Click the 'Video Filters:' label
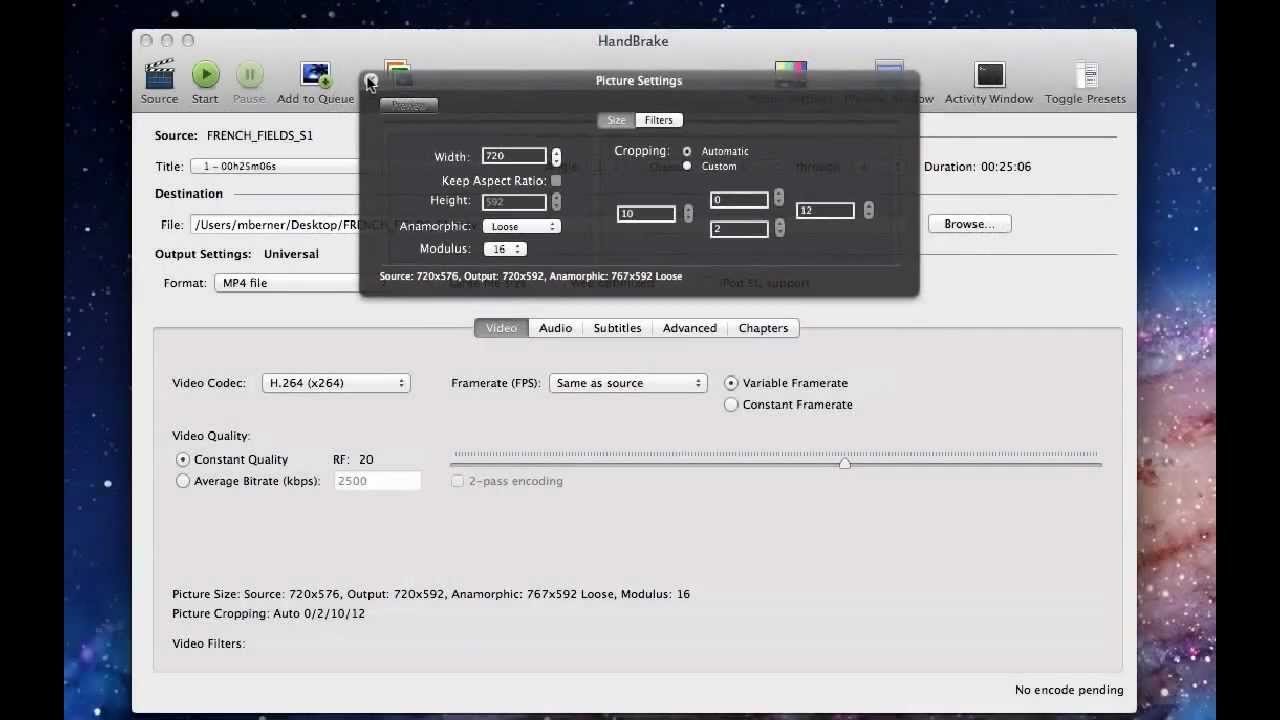This screenshot has width=1280, height=720. 208,644
